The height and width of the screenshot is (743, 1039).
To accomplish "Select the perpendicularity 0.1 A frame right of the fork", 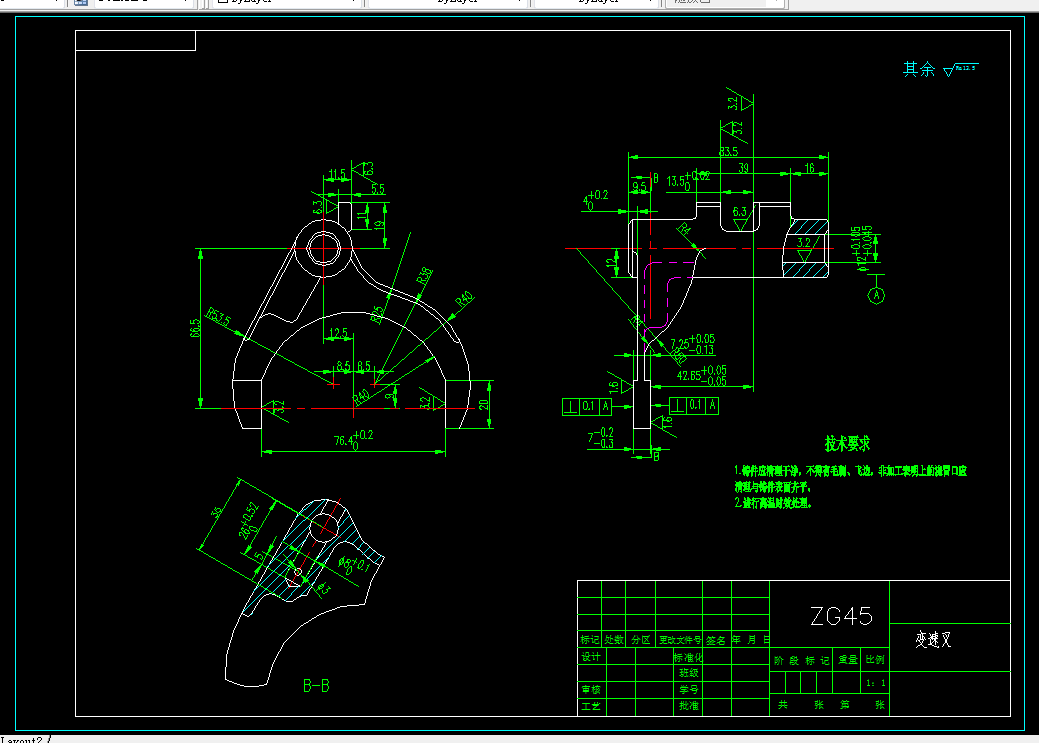I will click(x=694, y=405).
